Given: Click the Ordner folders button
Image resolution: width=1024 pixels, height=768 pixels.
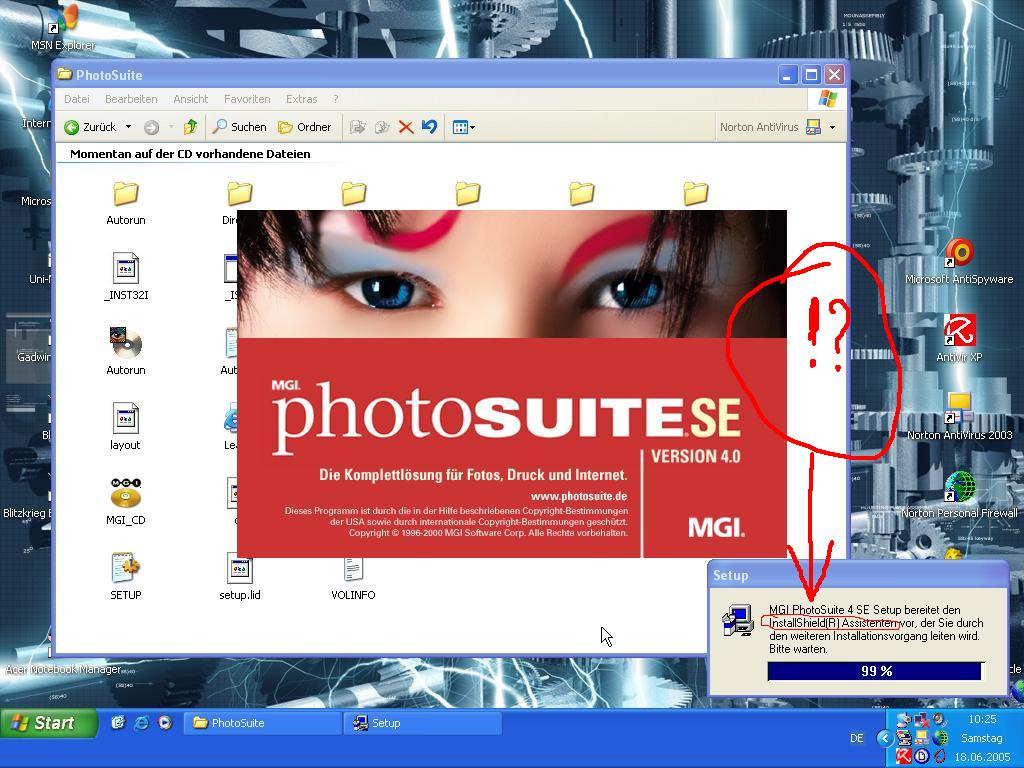Looking at the screenshot, I should 304,127.
